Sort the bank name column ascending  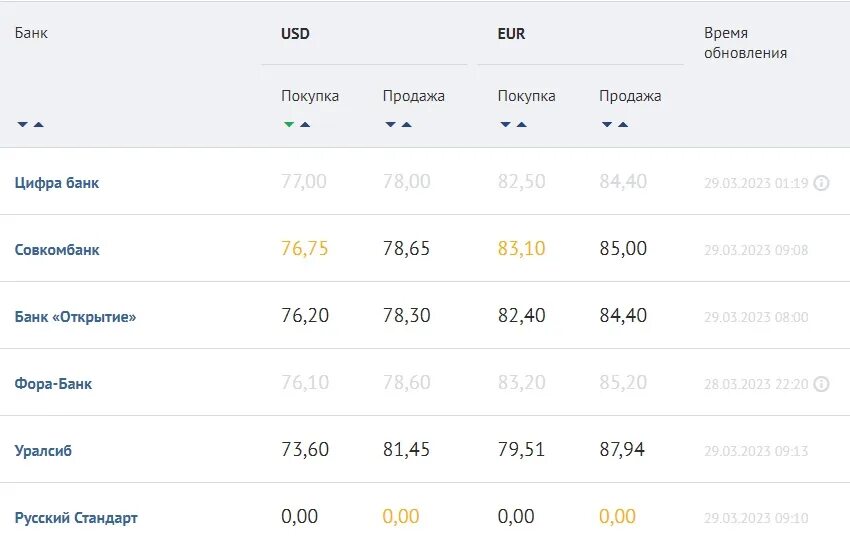point(38,125)
